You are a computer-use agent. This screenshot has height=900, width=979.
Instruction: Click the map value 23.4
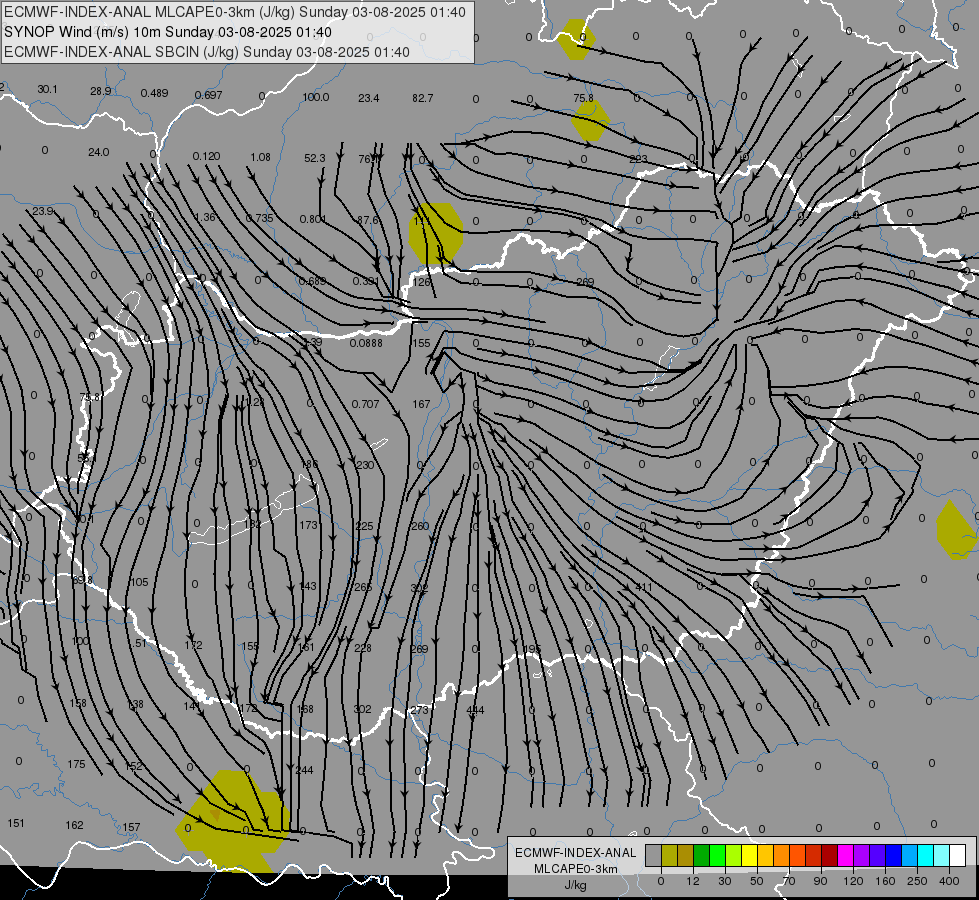pos(368,98)
